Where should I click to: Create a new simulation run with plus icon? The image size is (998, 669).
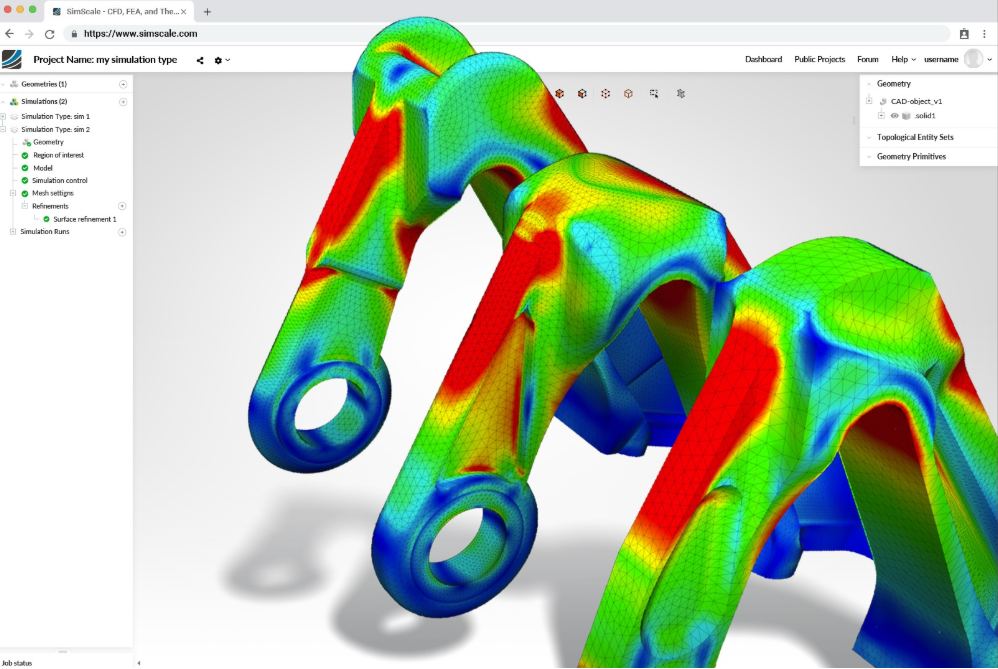pyautogui.click(x=123, y=232)
